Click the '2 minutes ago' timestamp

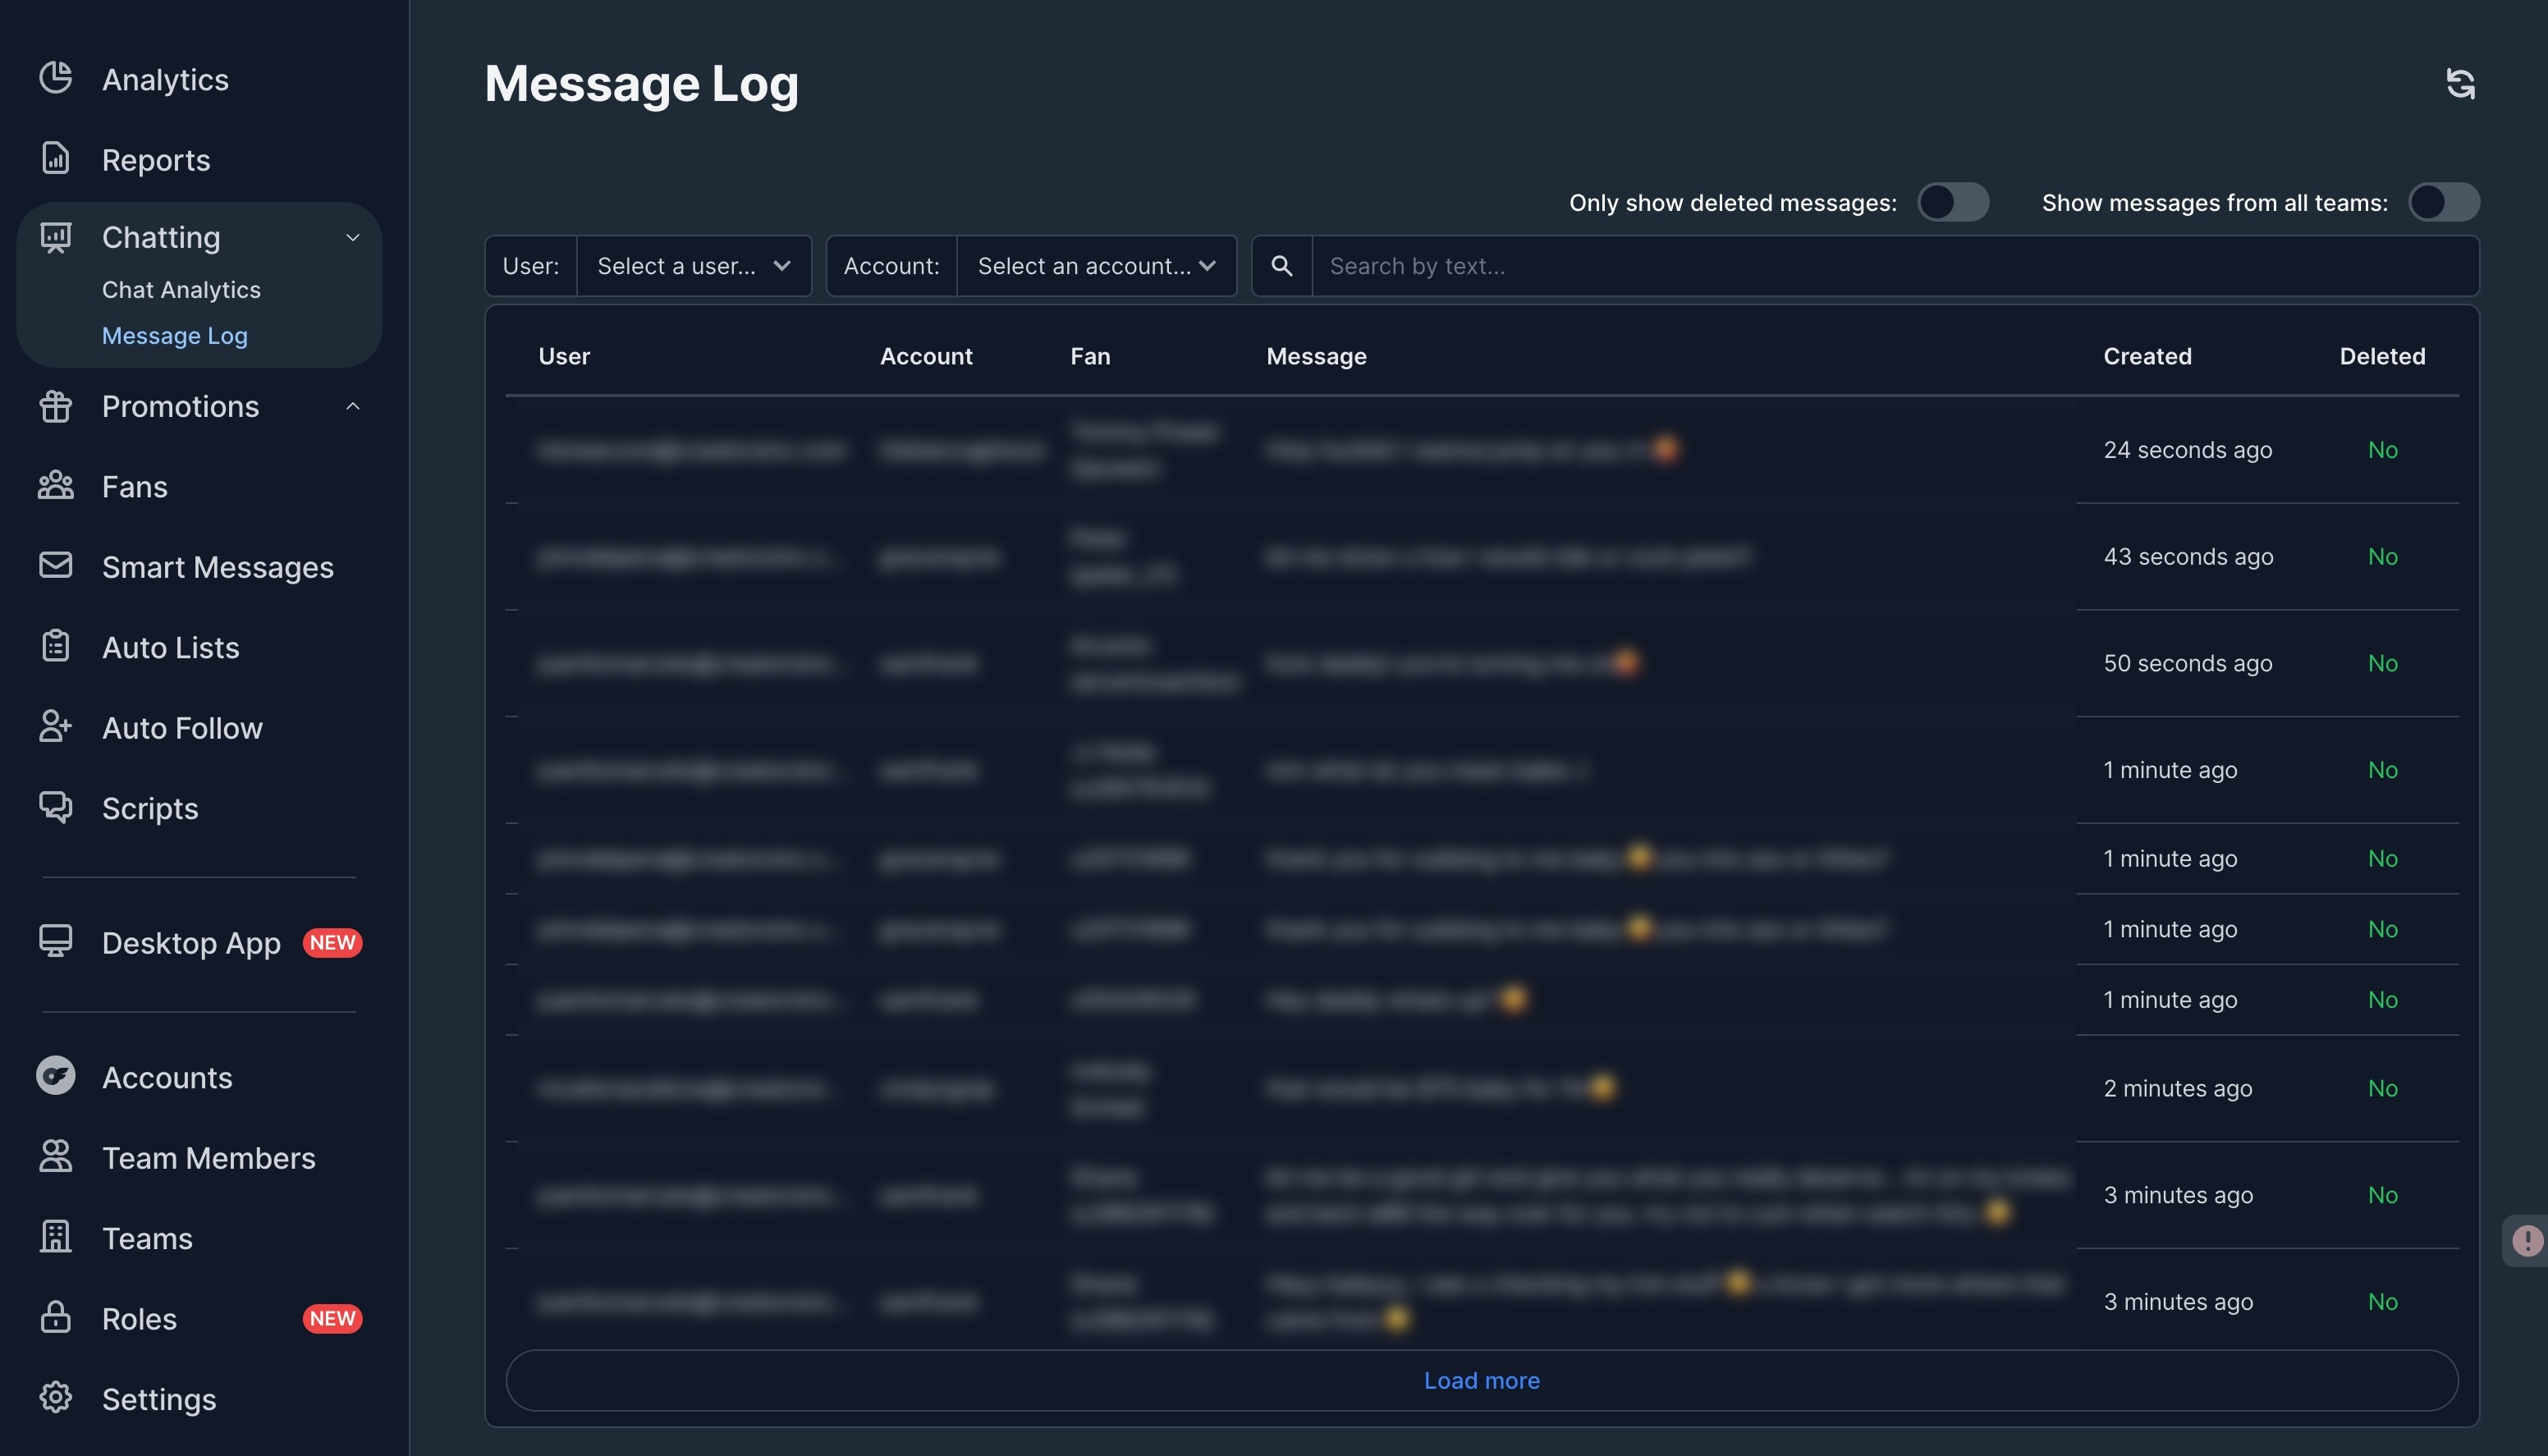tap(2178, 1088)
